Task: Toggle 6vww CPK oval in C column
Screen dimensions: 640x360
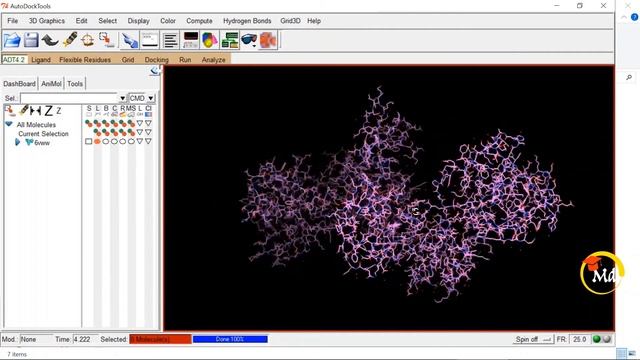Action: 114,141
